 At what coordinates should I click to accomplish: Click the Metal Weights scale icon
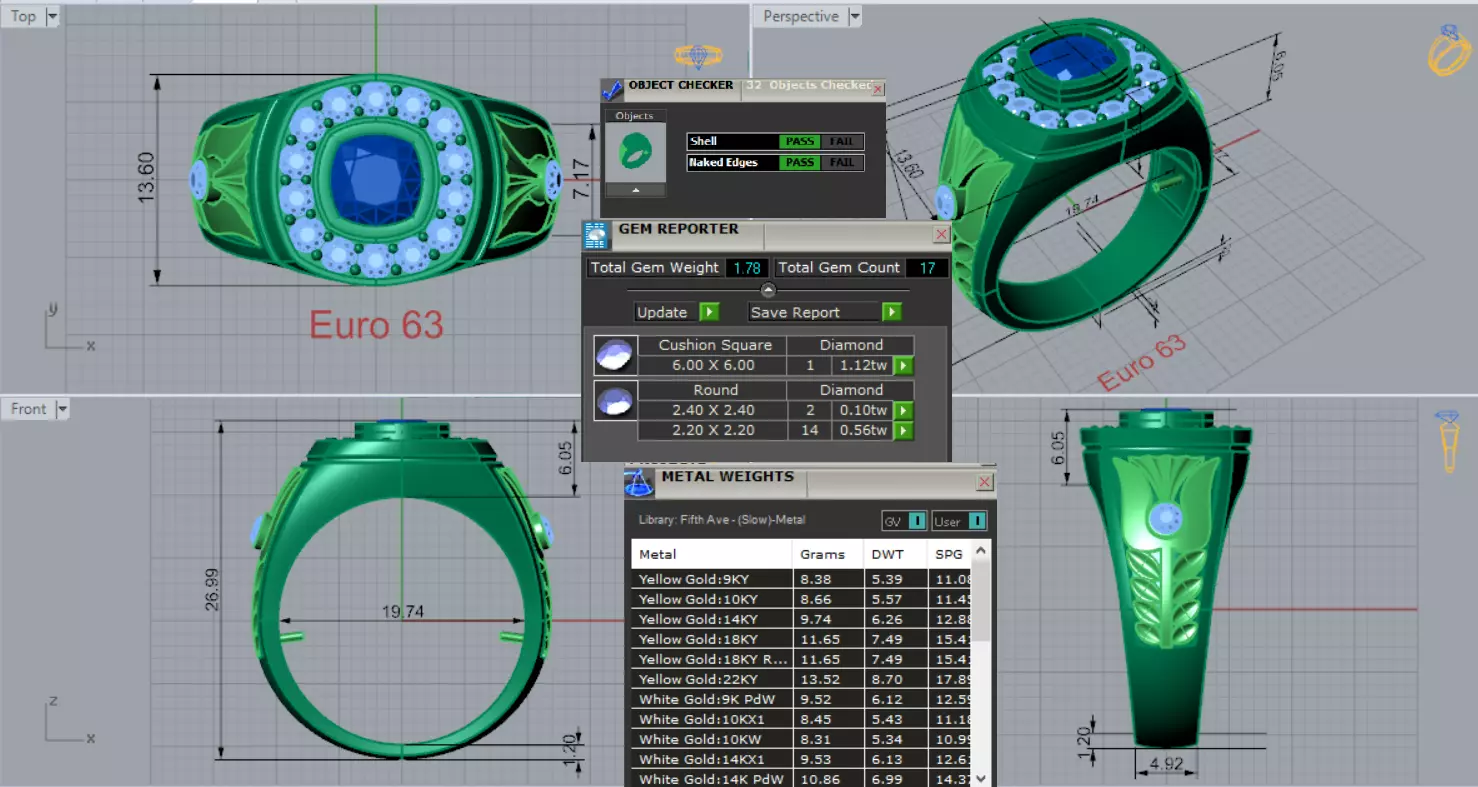(x=639, y=483)
